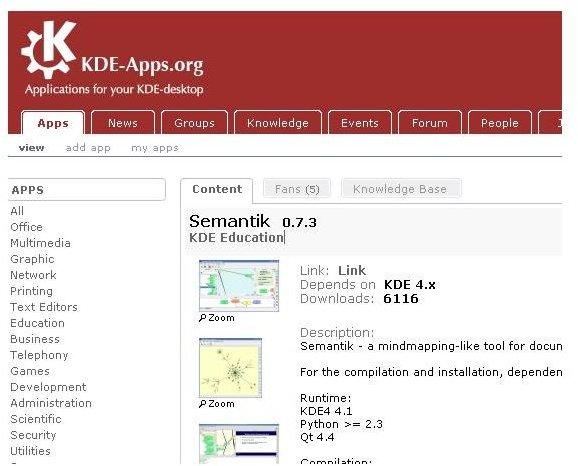Go to the Knowledge tab

(x=278, y=123)
